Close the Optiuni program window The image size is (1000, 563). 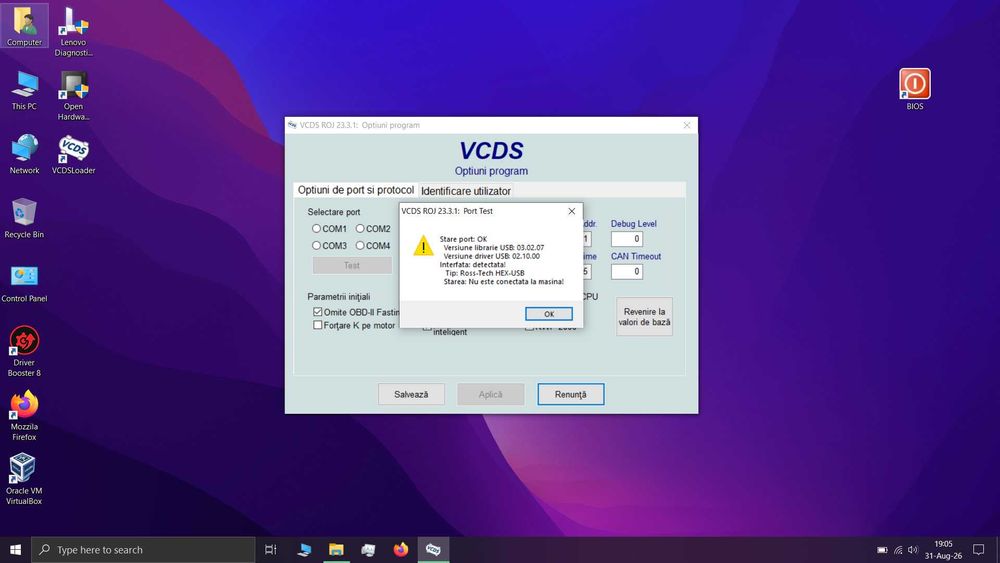point(687,125)
